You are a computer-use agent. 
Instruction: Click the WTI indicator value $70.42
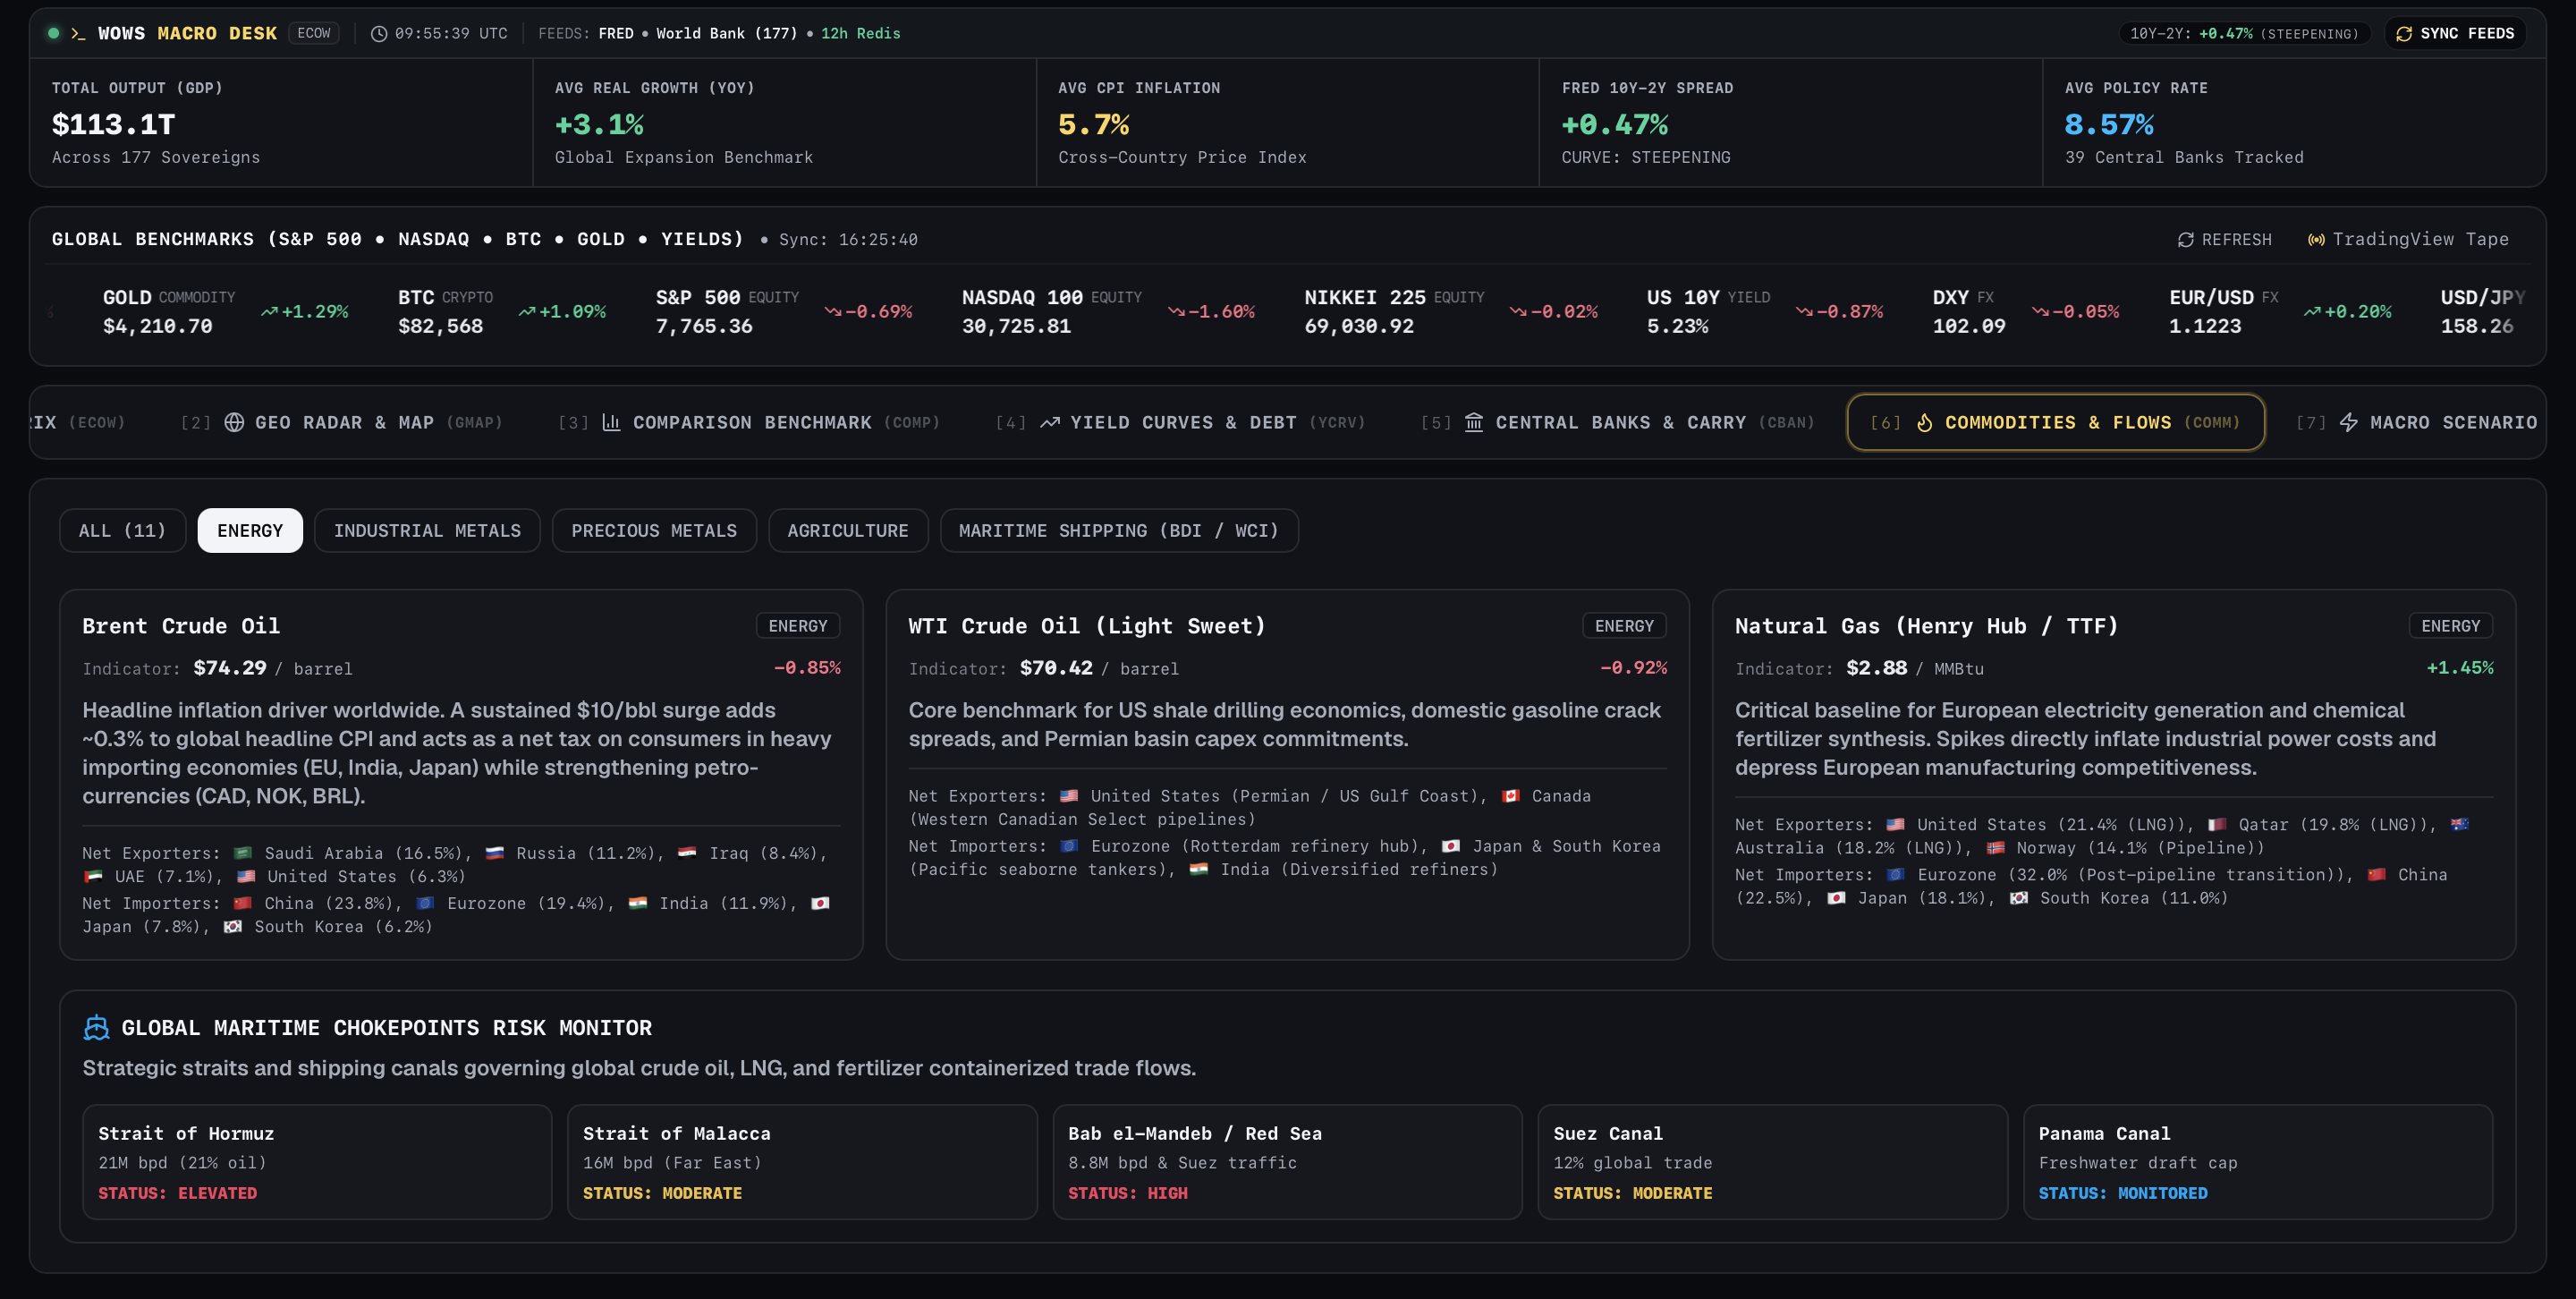coord(1056,668)
